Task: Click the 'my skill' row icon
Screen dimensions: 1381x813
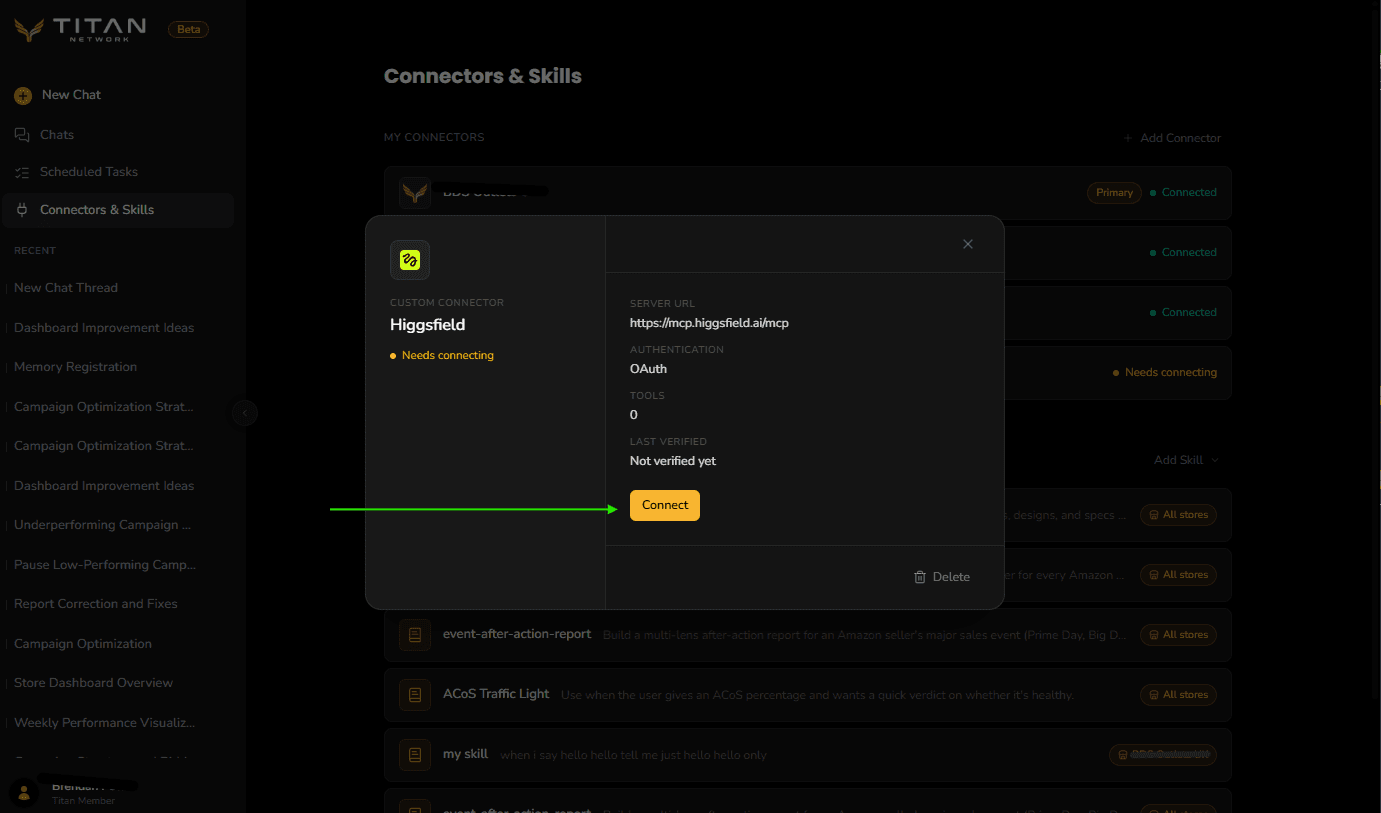Action: pyautogui.click(x=415, y=754)
